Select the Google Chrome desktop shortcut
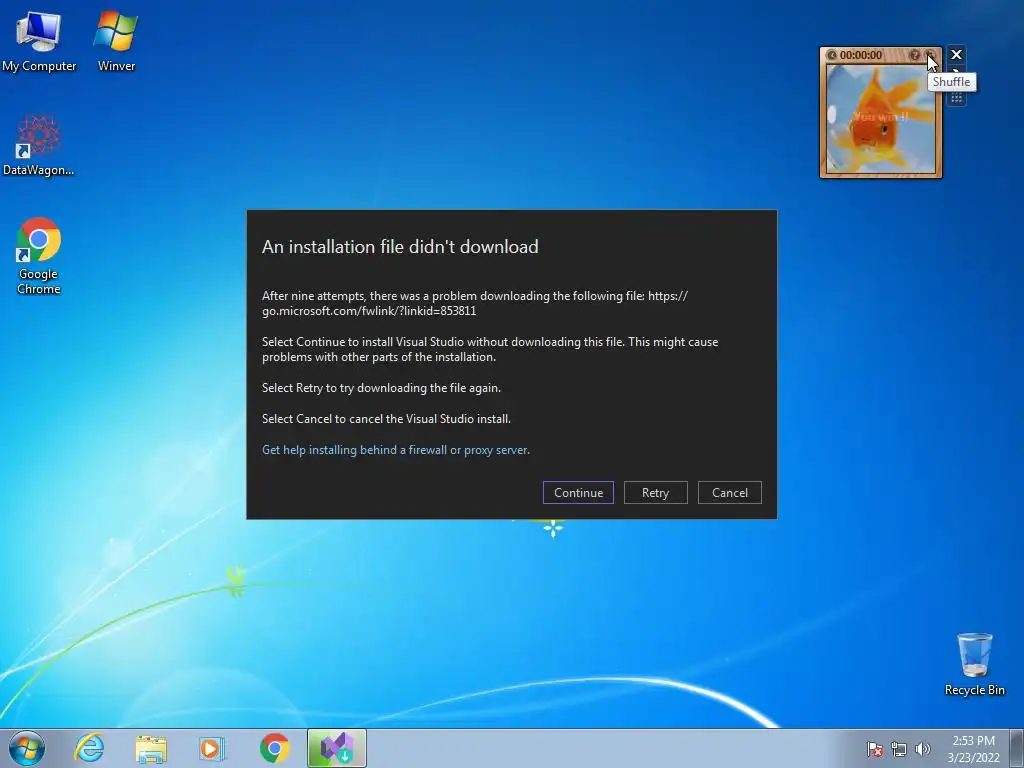The image size is (1024, 768). point(39,256)
